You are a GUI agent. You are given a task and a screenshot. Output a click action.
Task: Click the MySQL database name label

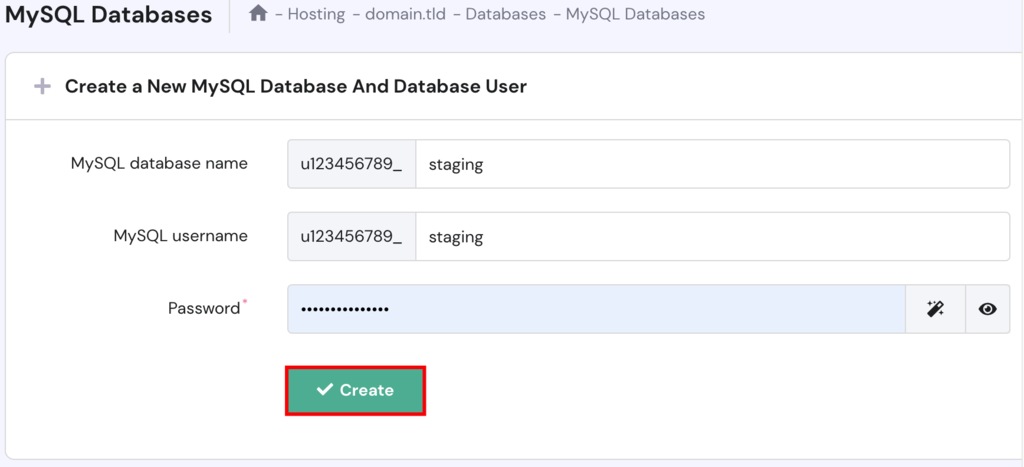click(159, 163)
